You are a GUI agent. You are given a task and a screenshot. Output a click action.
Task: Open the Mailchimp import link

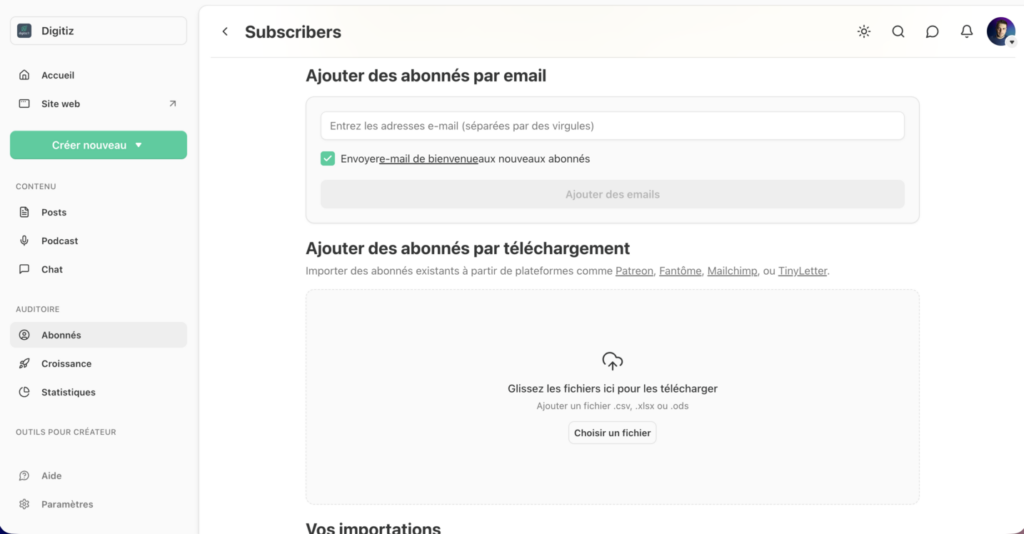(732, 271)
